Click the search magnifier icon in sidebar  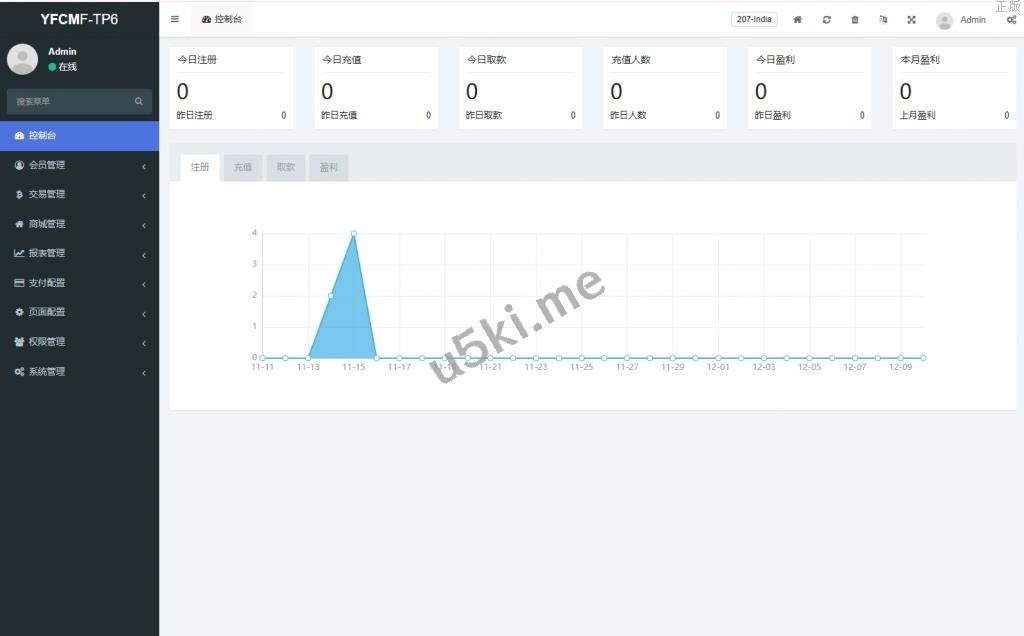pyautogui.click(x=139, y=101)
